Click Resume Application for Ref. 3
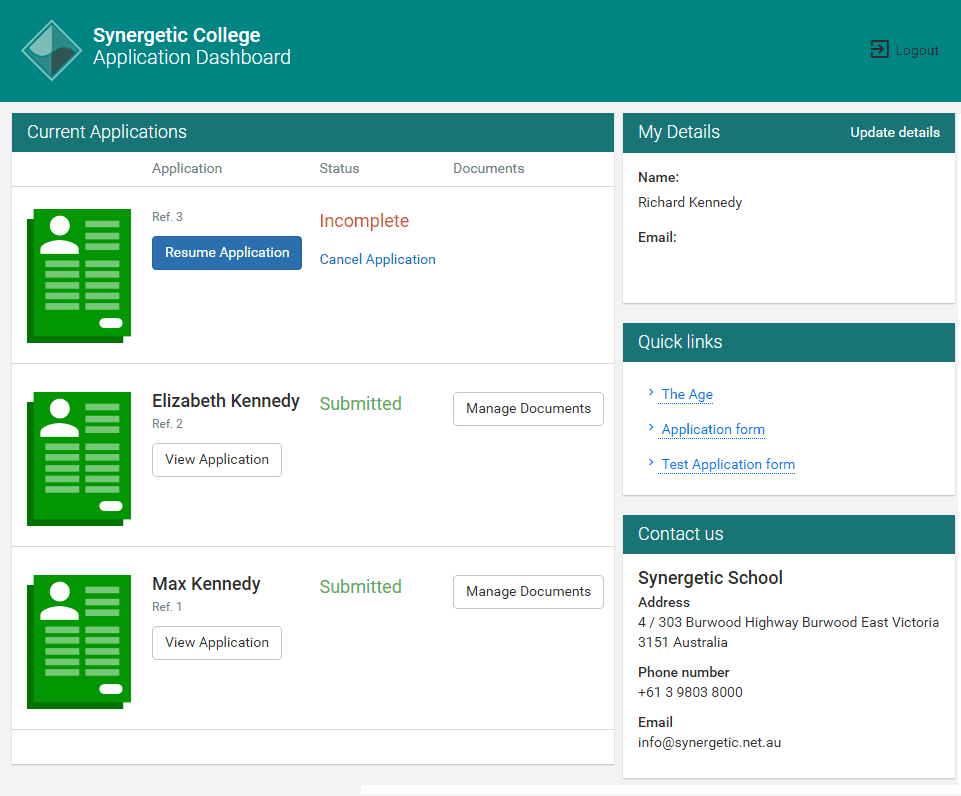Screen dimensions: 961x796 tap(226, 253)
